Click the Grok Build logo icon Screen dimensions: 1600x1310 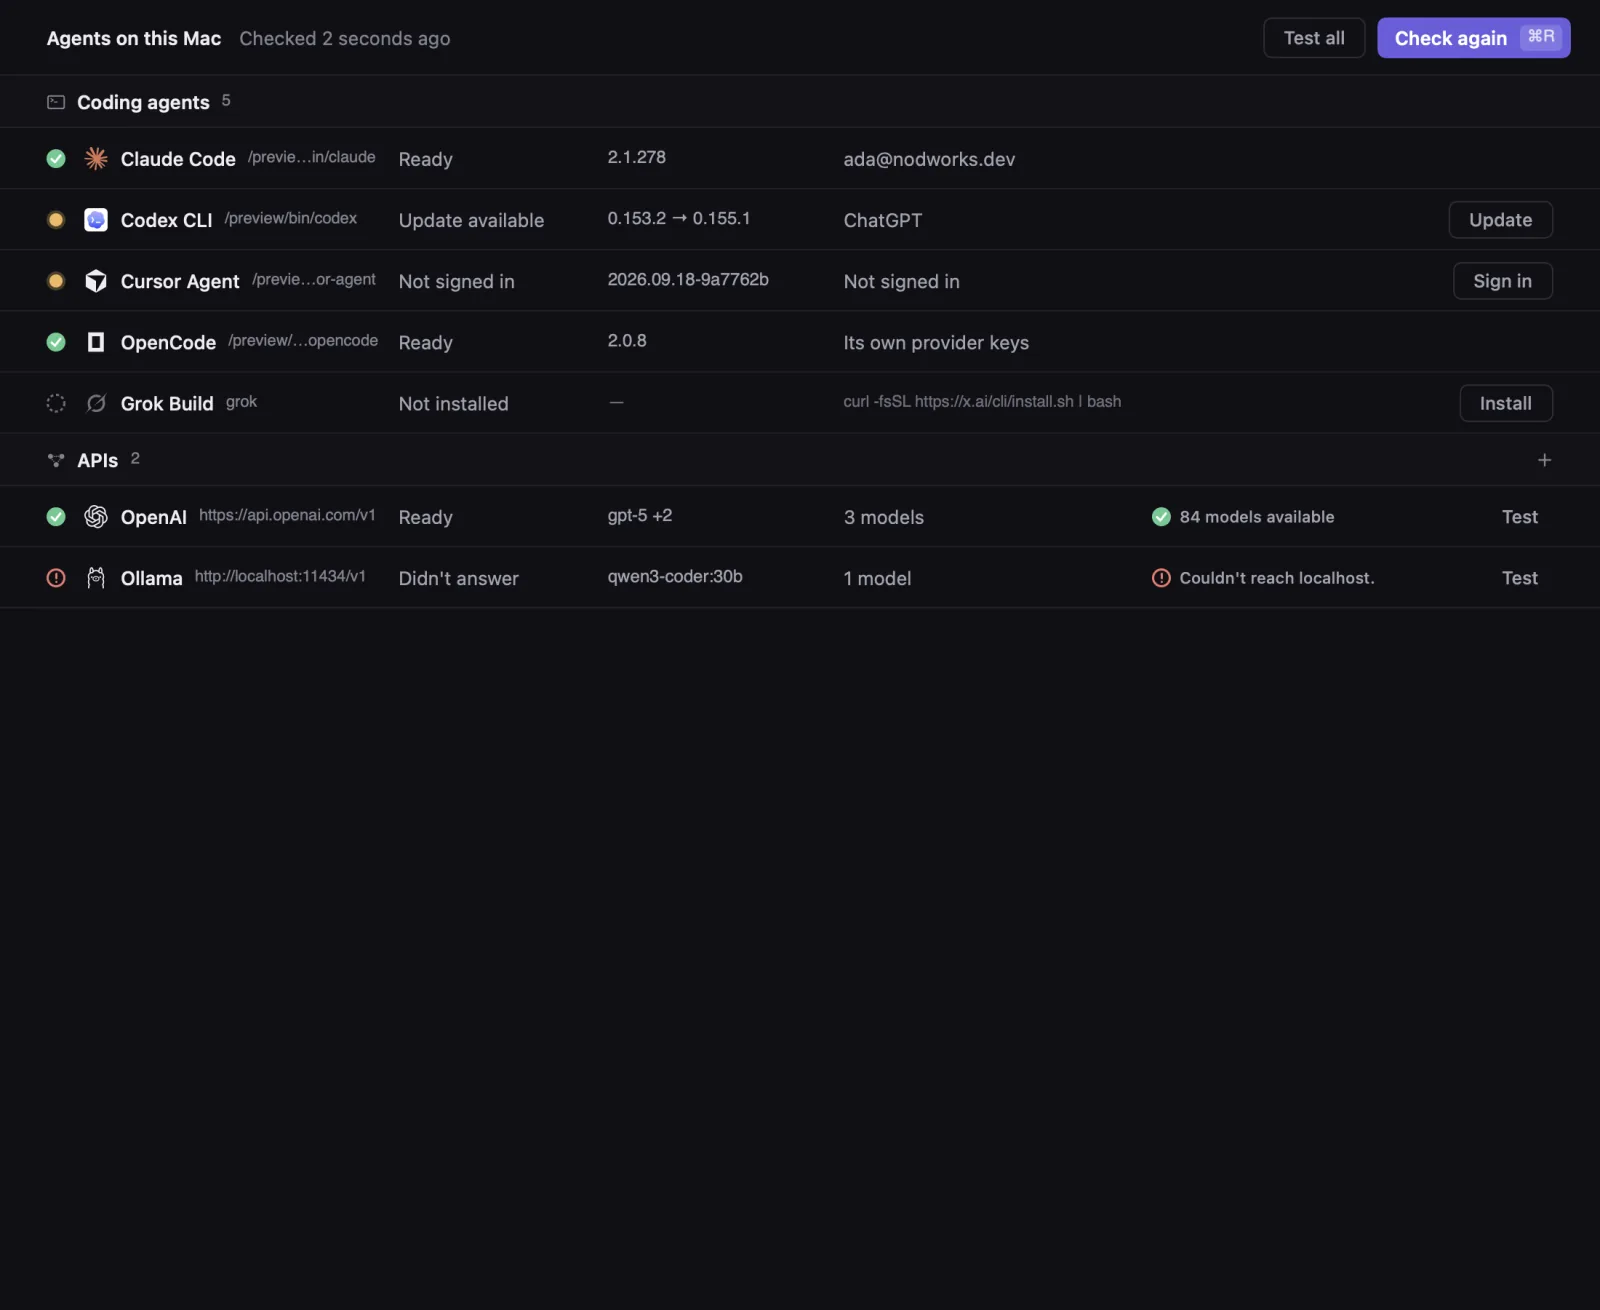coord(96,403)
